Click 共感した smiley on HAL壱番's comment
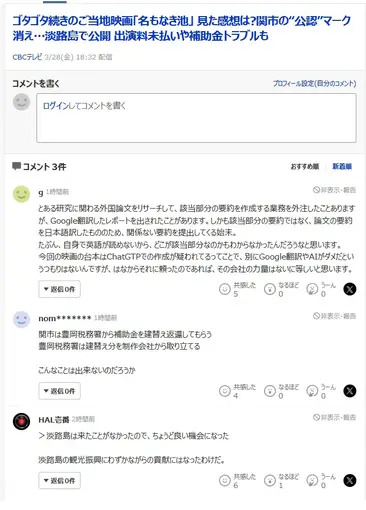366x510 pixels. coord(225,481)
